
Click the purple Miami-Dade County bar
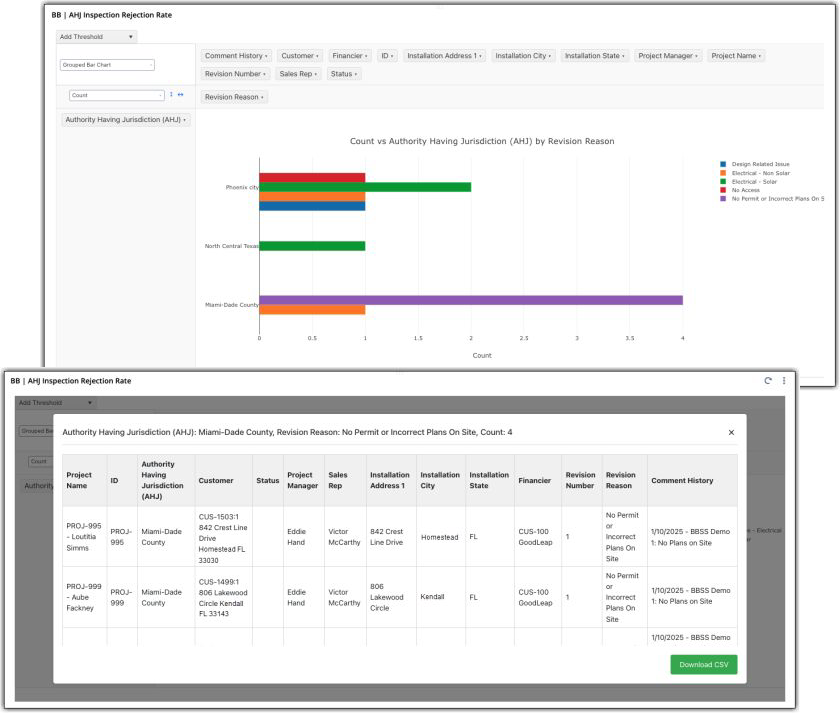(x=470, y=298)
